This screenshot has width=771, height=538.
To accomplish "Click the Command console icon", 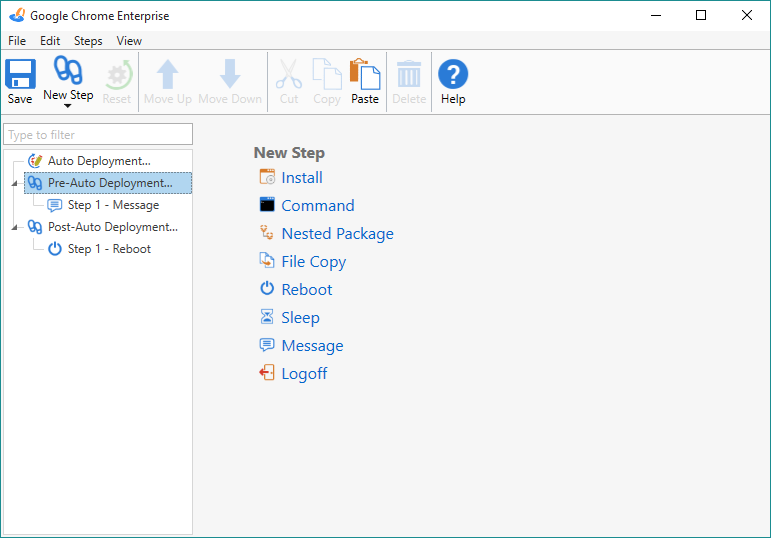I will 267,204.
